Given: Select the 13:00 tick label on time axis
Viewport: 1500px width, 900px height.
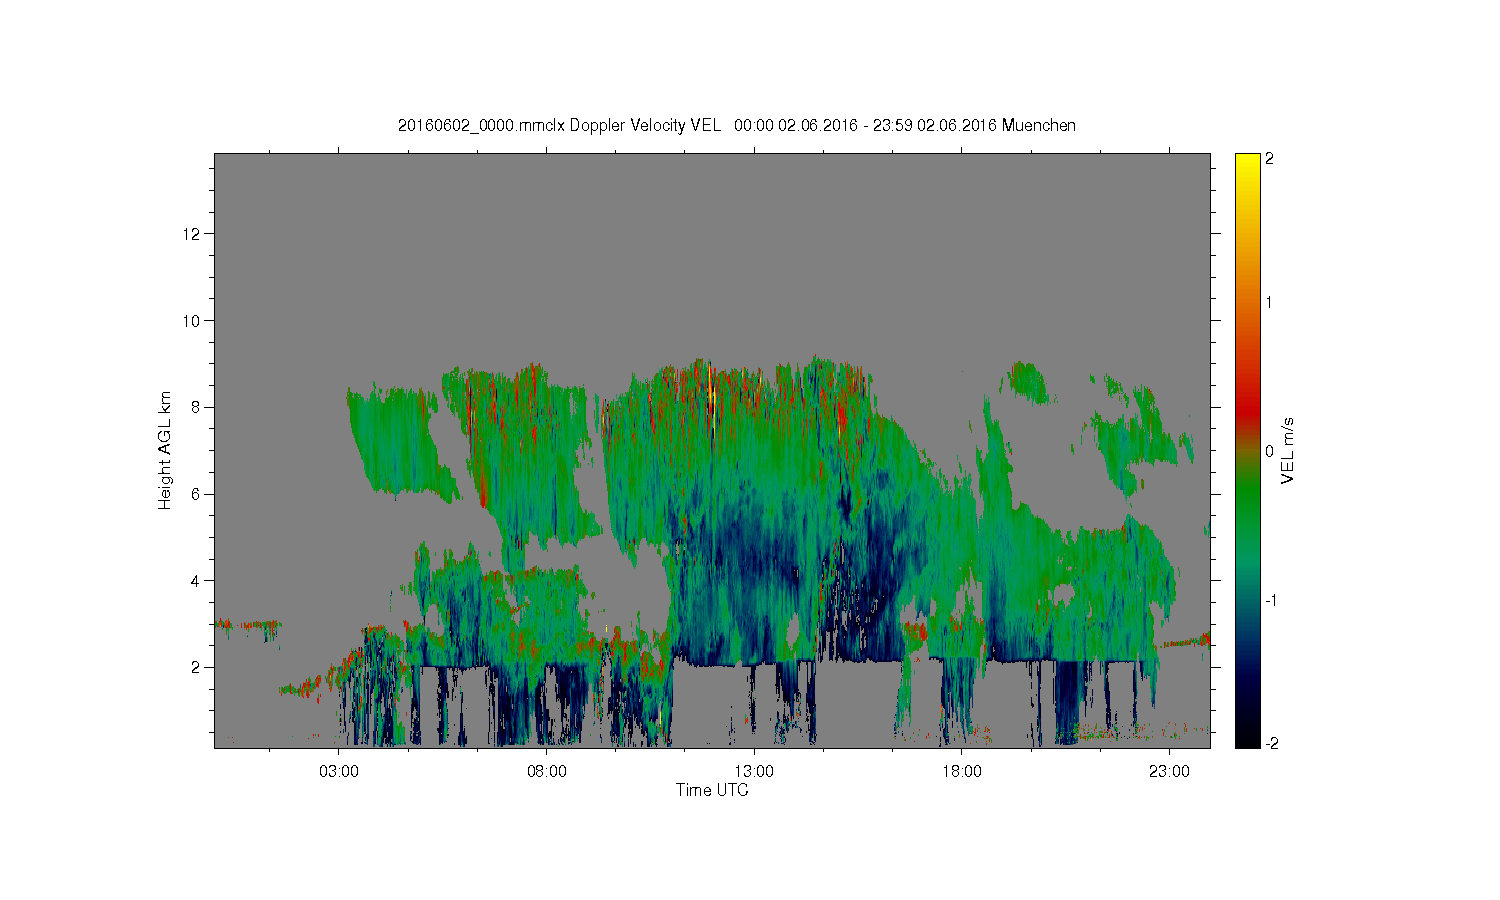Looking at the screenshot, I should 754,772.
